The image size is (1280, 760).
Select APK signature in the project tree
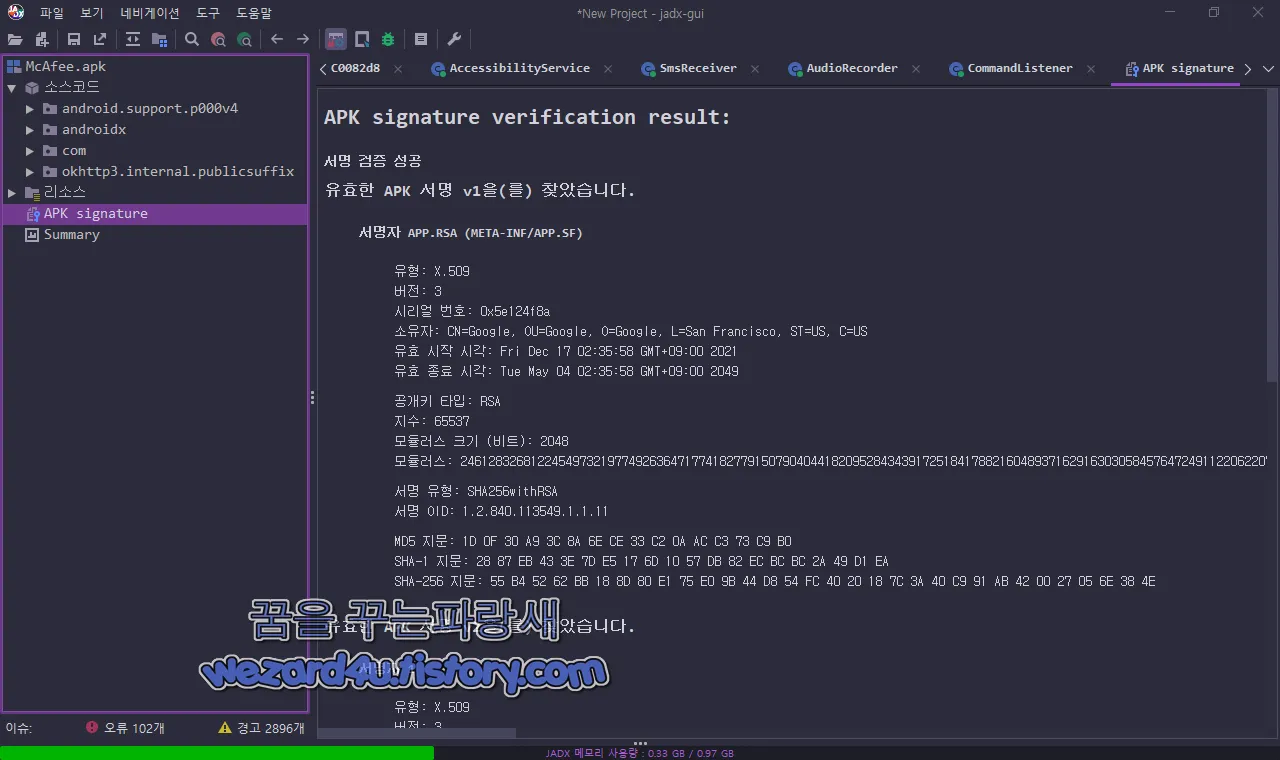pyautogui.click(x=155, y=213)
